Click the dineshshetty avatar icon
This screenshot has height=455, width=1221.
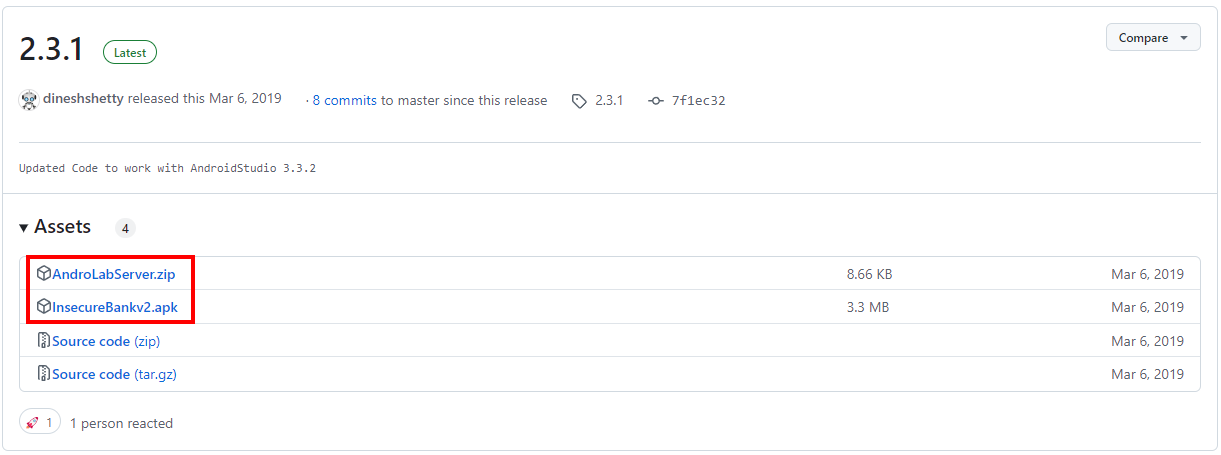pos(30,100)
